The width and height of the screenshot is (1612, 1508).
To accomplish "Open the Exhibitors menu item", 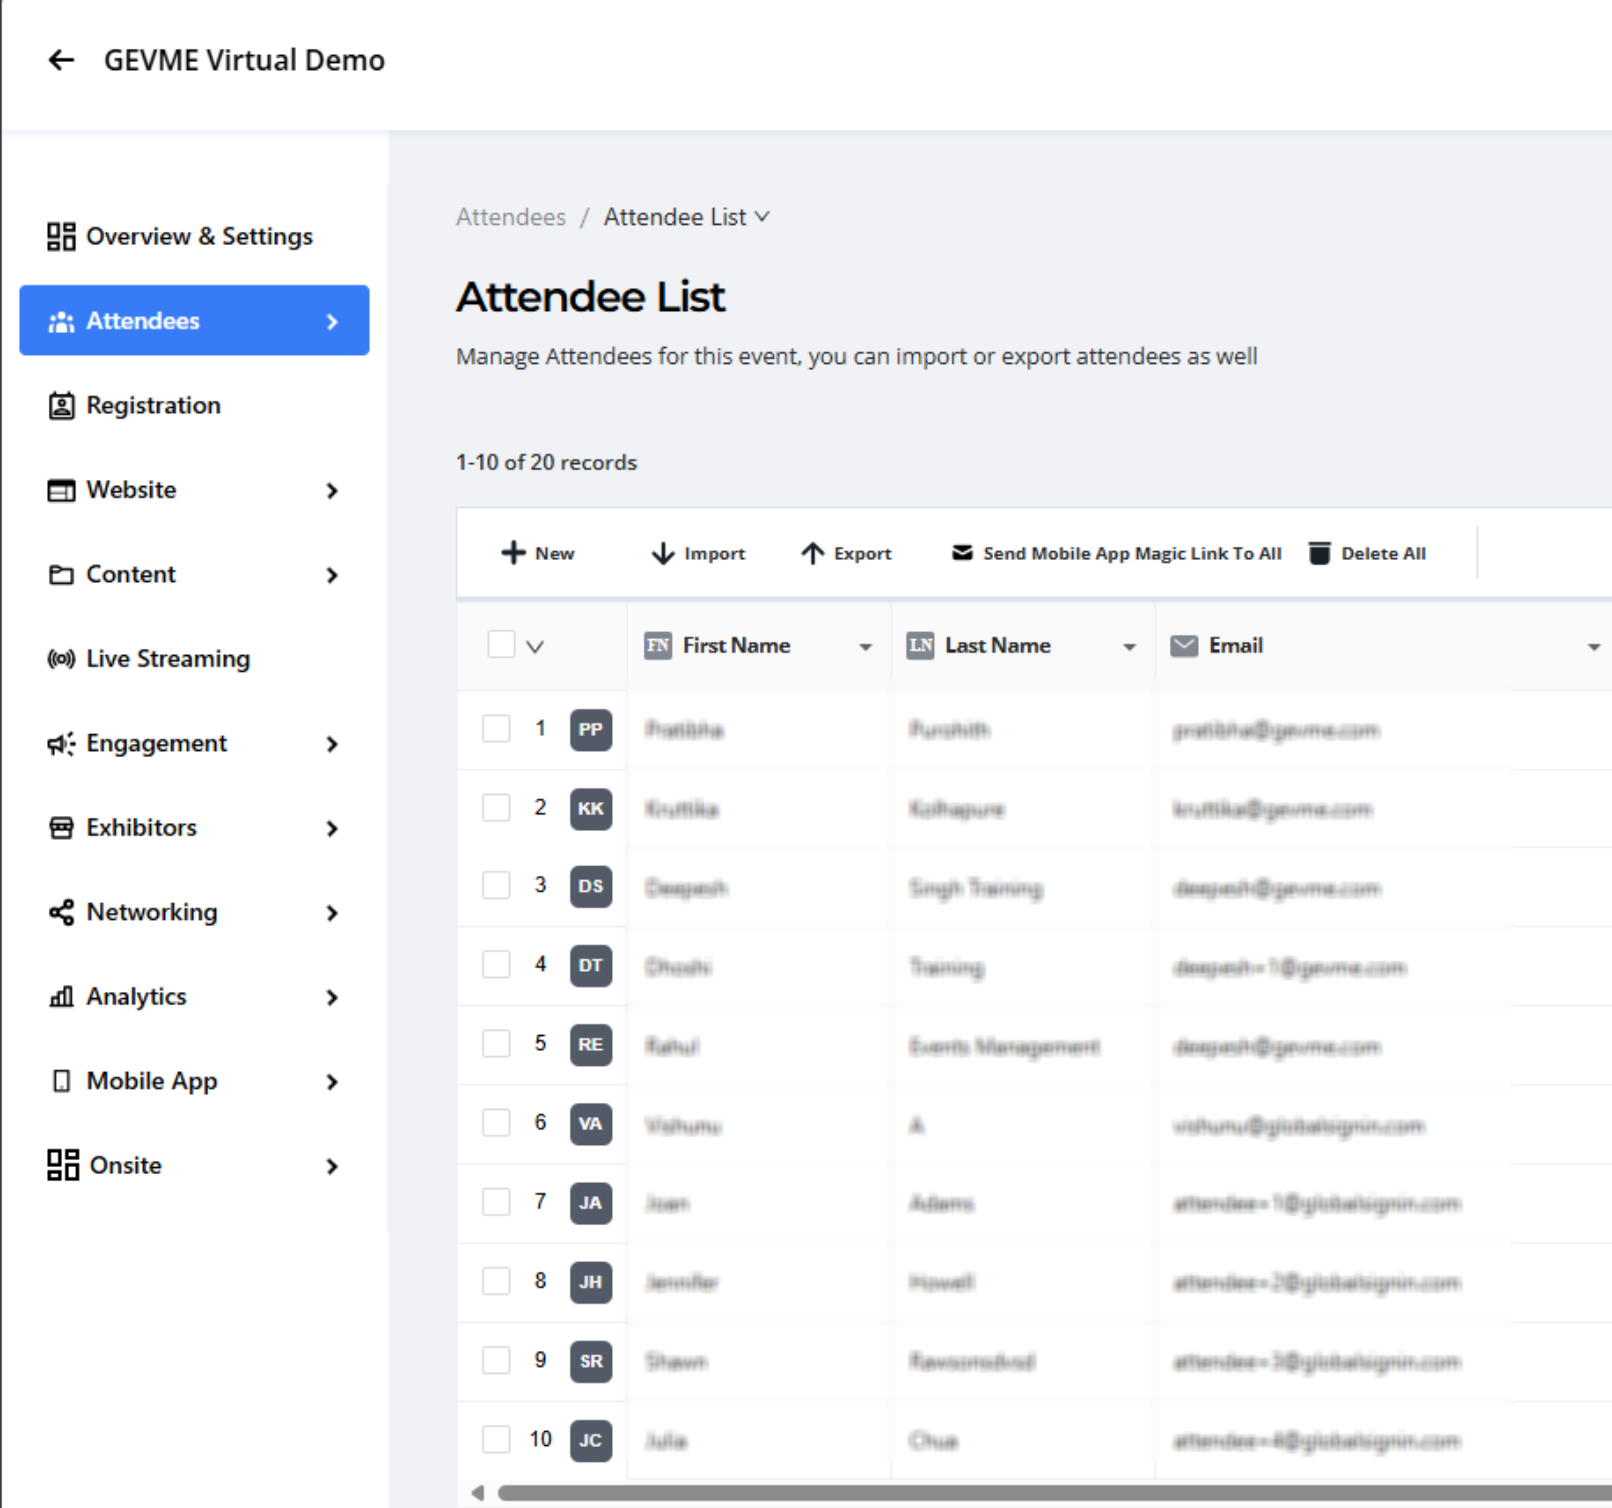I will pyautogui.click(x=194, y=828).
